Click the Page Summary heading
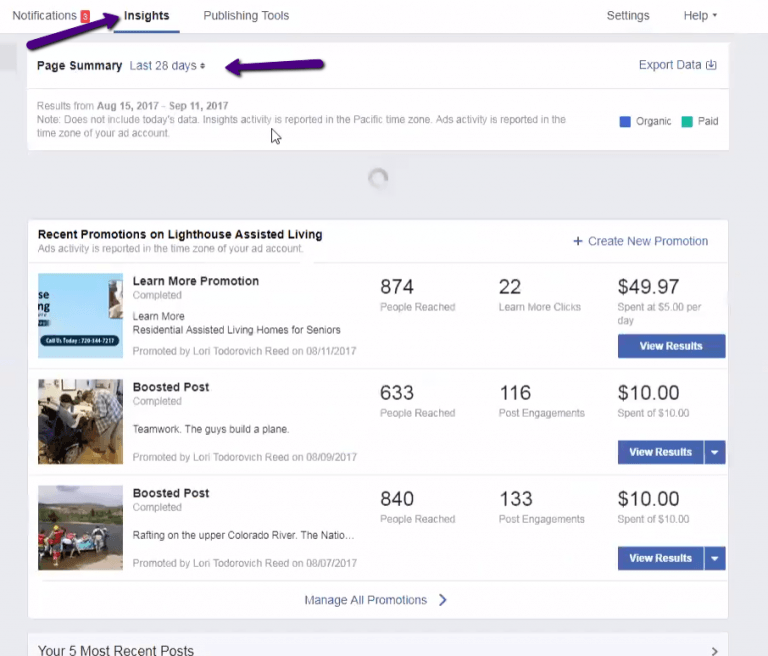768x656 pixels. [x=79, y=66]
